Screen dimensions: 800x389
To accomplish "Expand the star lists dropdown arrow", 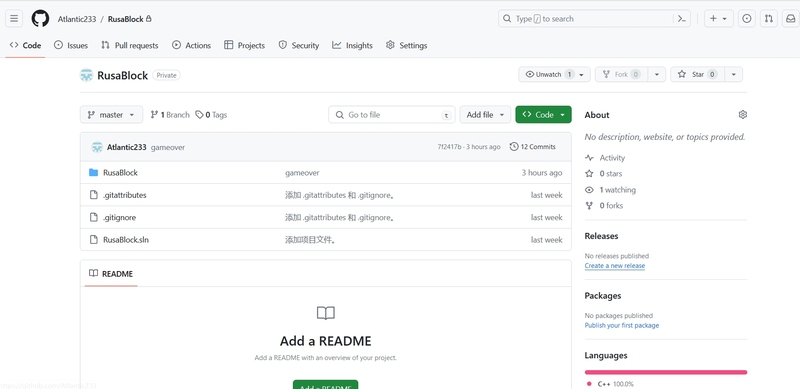I will click(733, 75).
